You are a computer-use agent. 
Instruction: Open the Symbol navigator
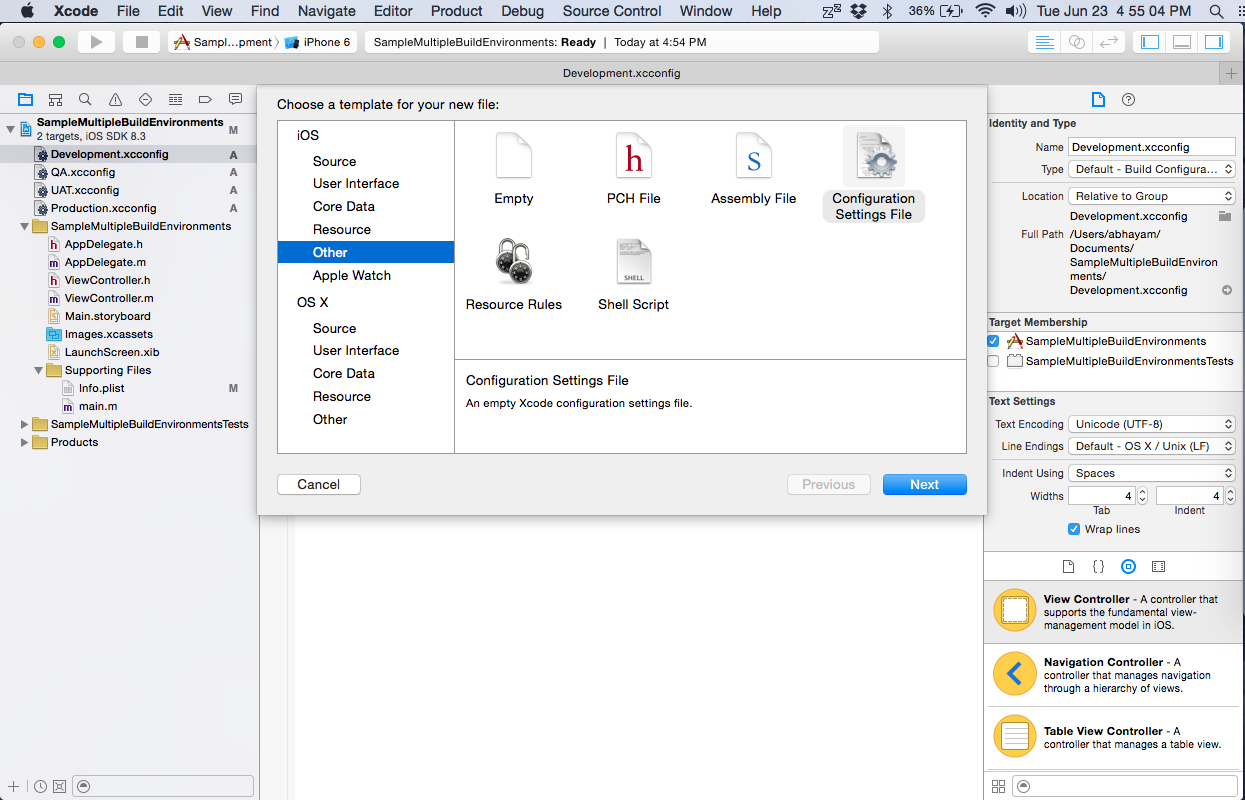tap(56, 99)
